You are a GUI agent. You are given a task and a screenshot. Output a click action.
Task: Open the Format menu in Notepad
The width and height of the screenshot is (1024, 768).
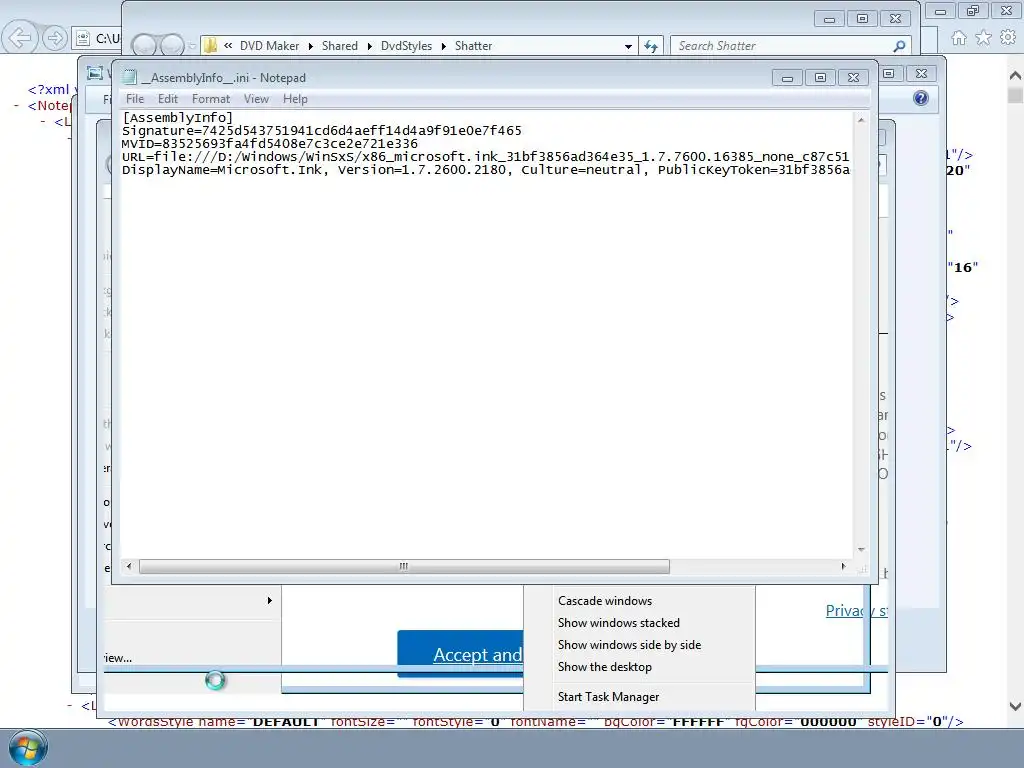[x=211, y=99]
